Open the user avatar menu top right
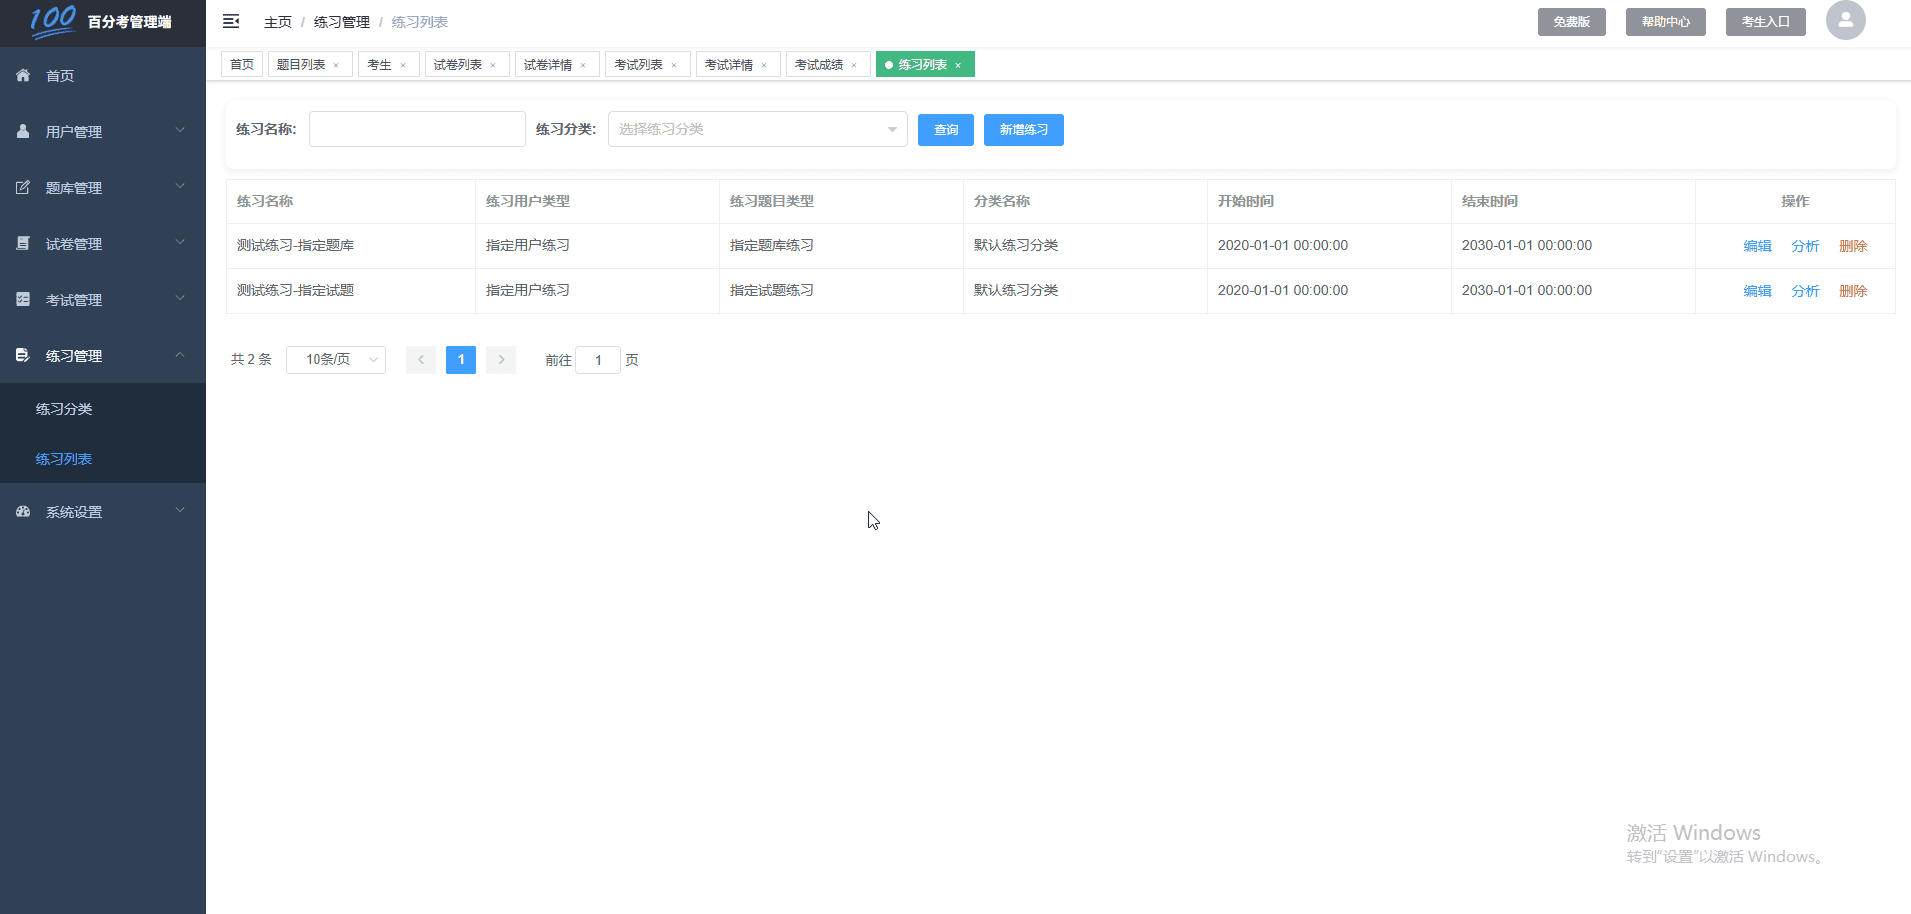1911x914 pixels. point(1845,20)
